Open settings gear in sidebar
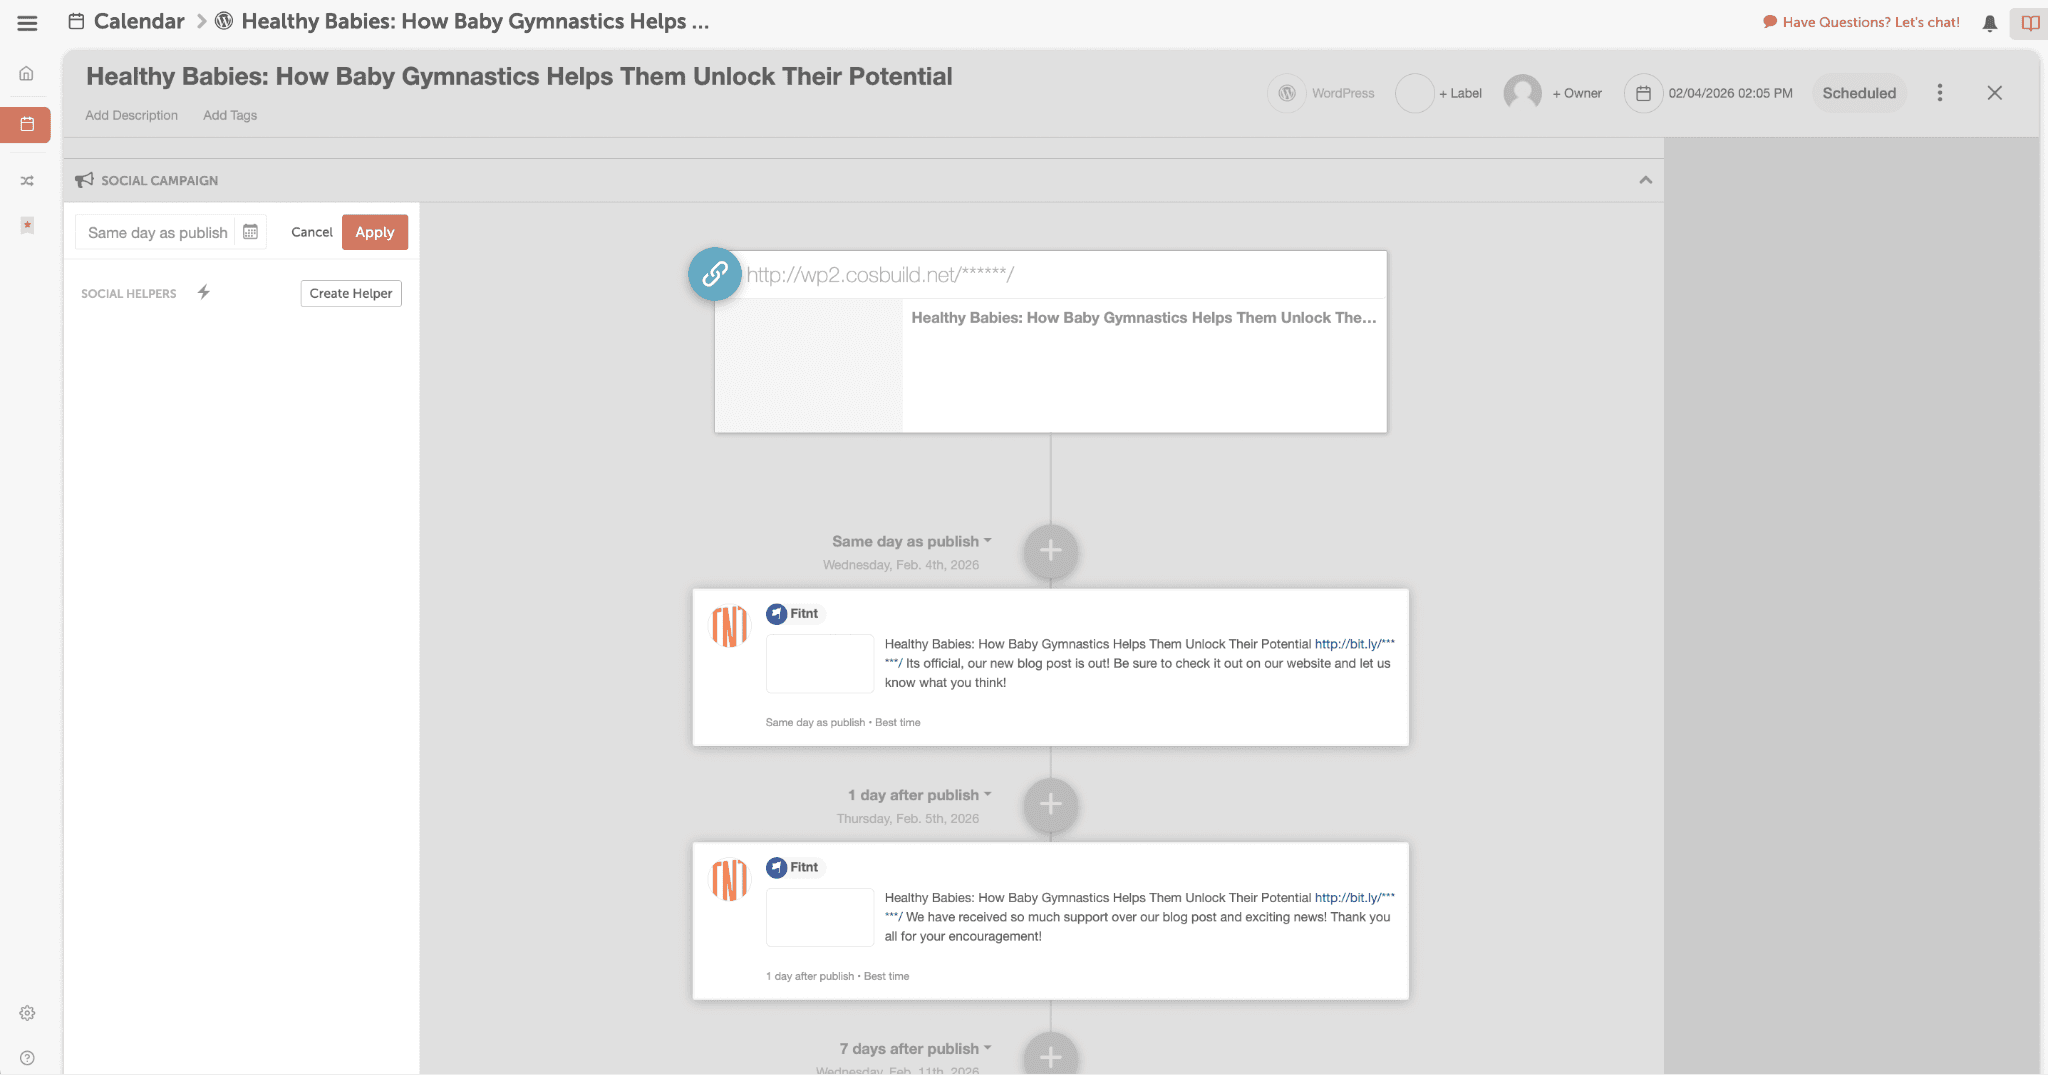2048x1075 pixels. point(27,1013)
